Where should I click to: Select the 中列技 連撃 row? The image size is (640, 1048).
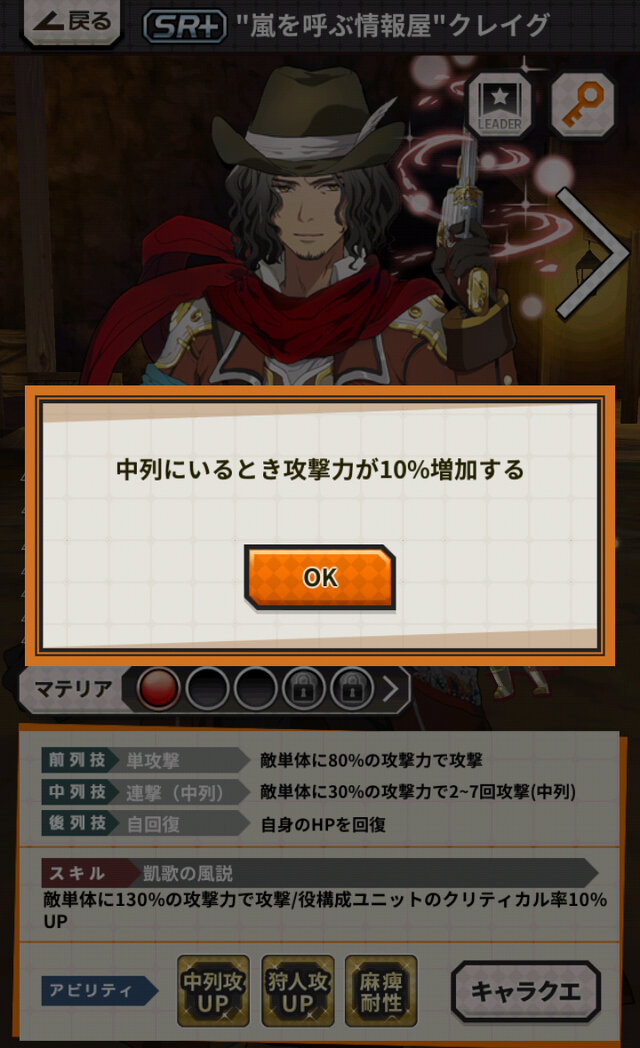(x=319, y=792)
